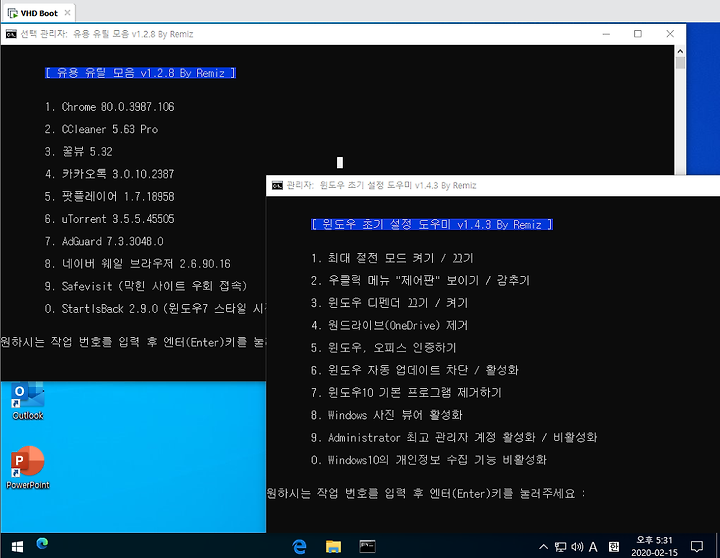
Task: Click the 윈도우 초기 설정 도우미 v1.4.3 header
Action: tap(432, 225)
